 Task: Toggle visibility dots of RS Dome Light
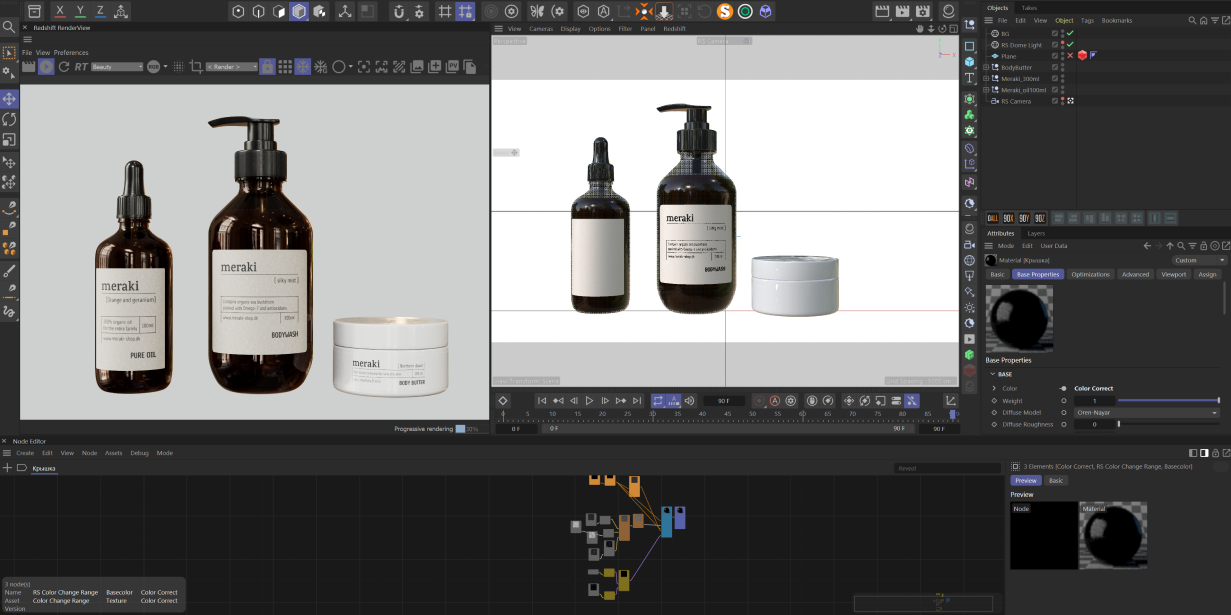point(1062,45)
